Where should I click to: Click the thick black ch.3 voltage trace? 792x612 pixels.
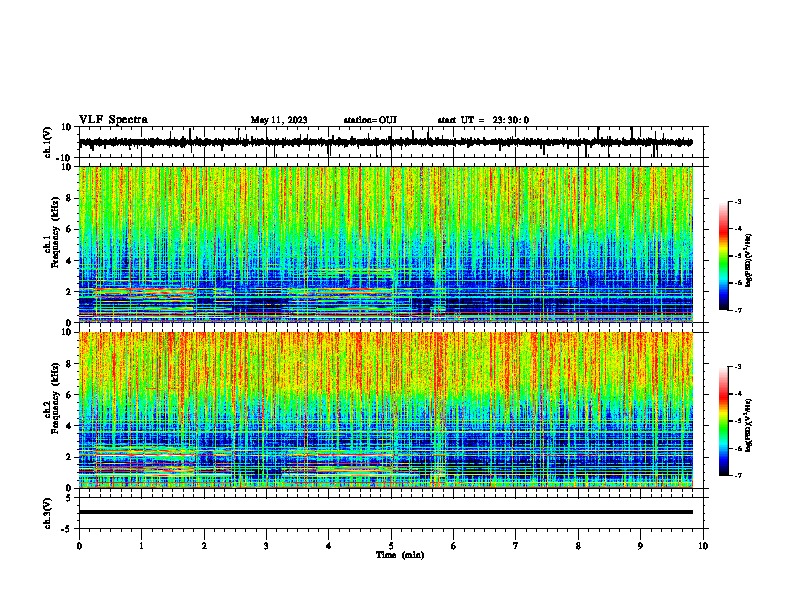pos(386,512)
